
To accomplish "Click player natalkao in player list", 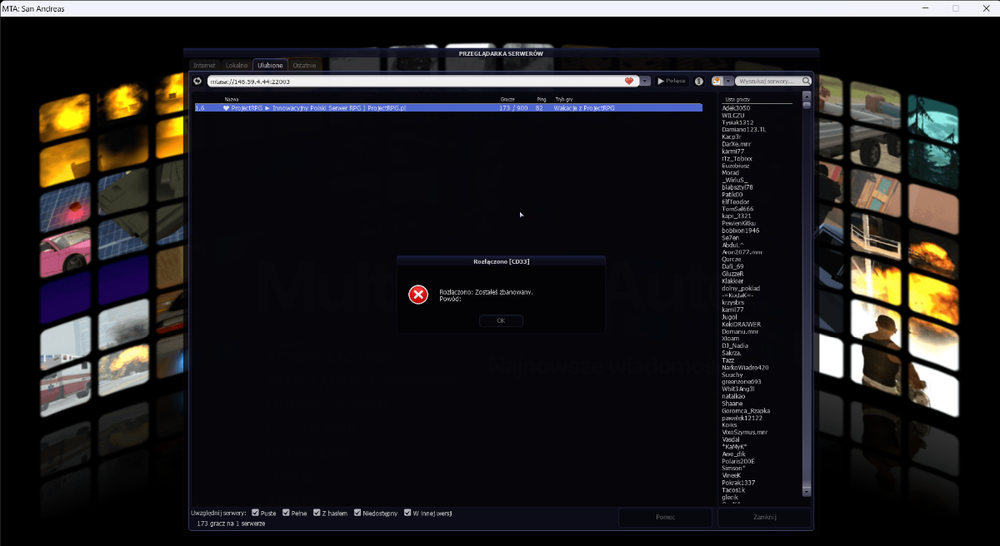I will (x=733, y=396).
